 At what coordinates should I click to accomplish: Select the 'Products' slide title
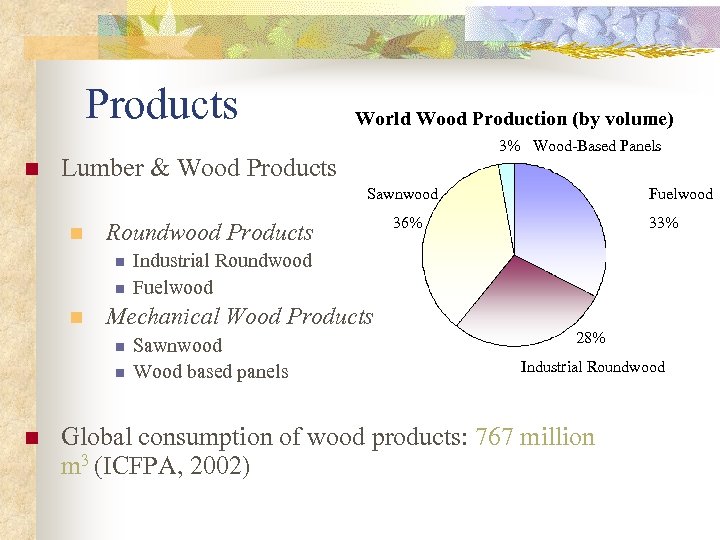[162, 104]
